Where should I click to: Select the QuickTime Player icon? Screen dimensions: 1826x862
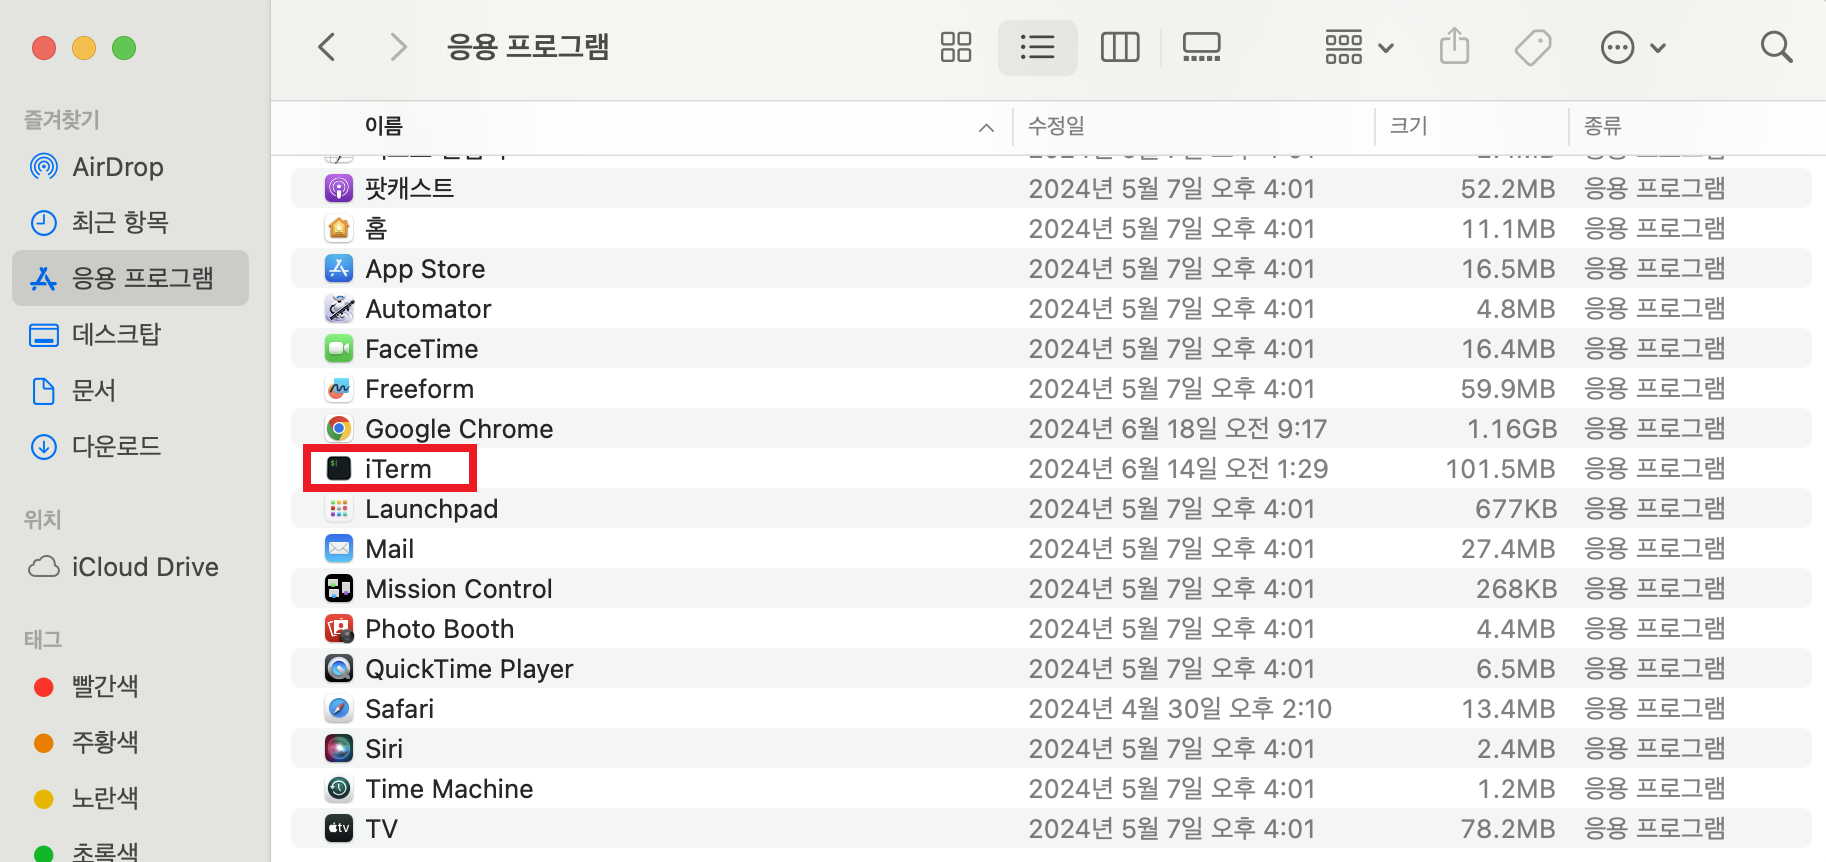pyautogui.click(x=339, y=668)
